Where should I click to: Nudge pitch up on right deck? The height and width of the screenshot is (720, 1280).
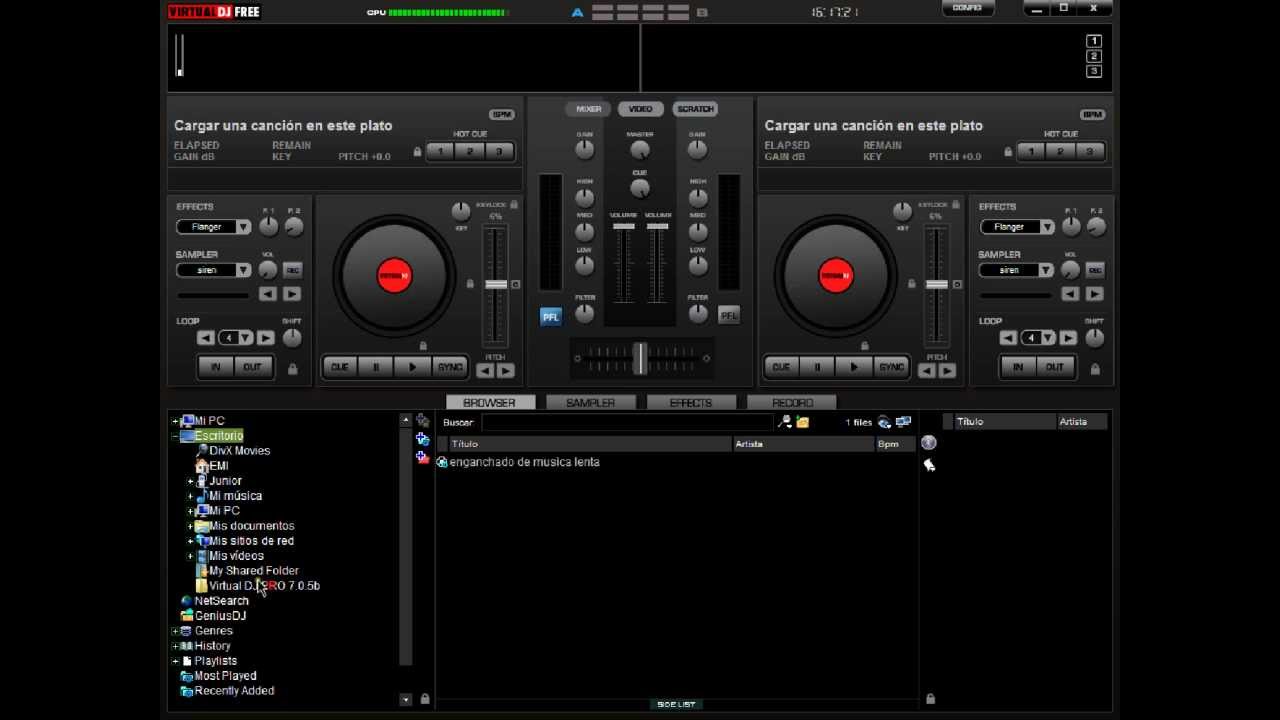click(x=948, y=371)
